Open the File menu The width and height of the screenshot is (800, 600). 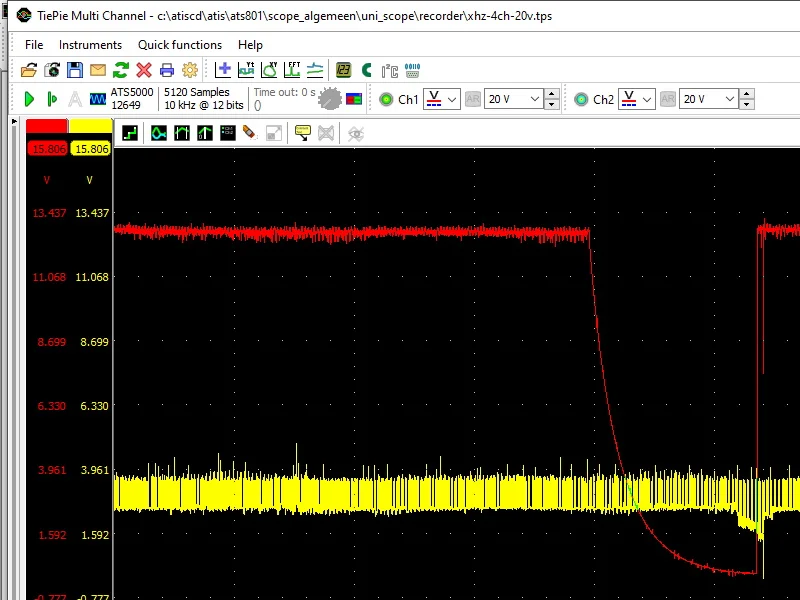(x=34, y=45)
